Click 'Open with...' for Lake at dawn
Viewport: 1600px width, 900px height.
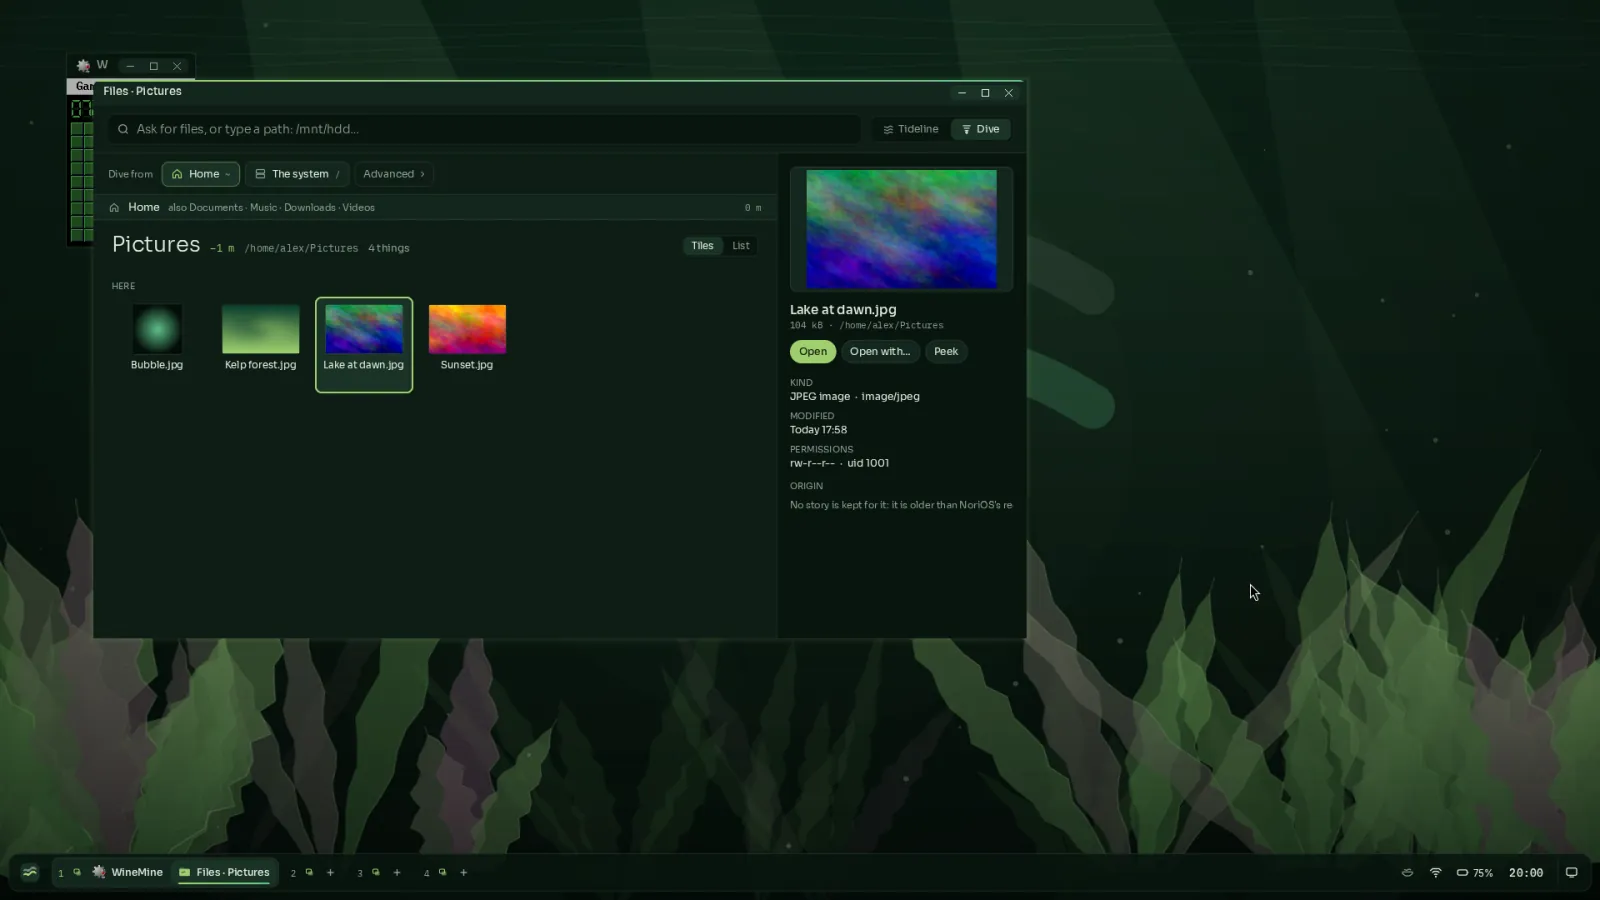point(880,351)
